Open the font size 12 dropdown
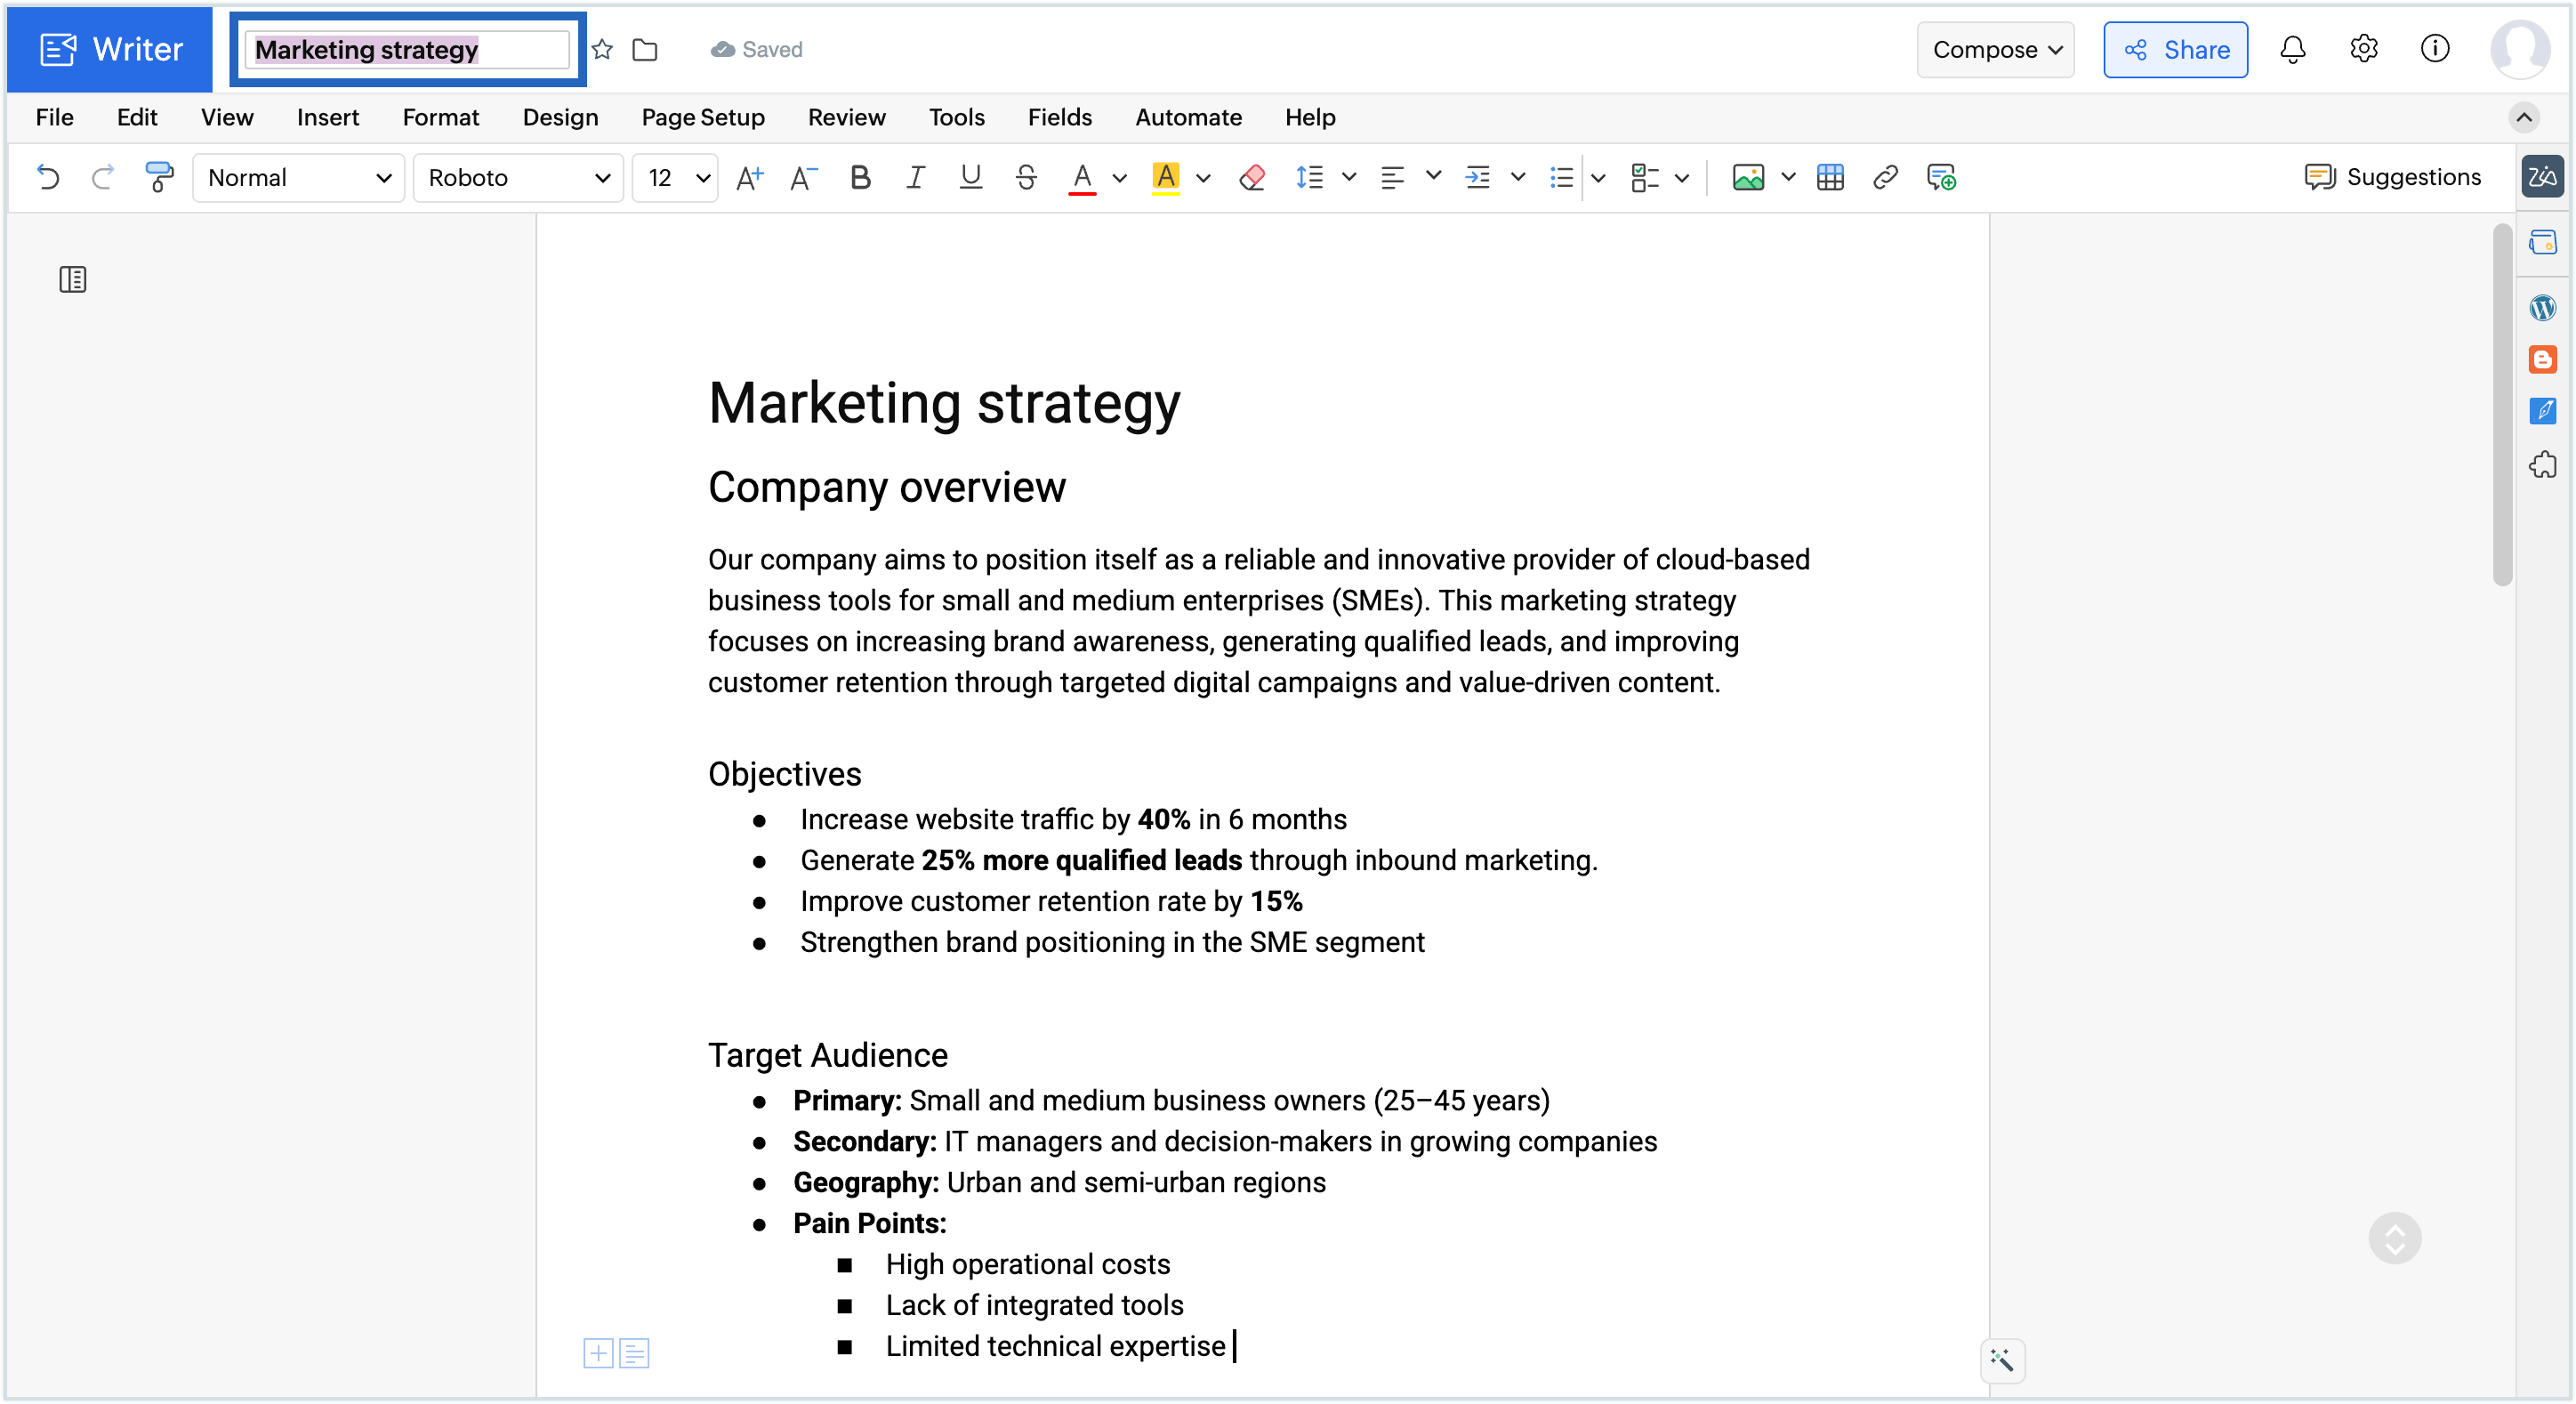The image size is (2576, 1404). click(676, 177)
